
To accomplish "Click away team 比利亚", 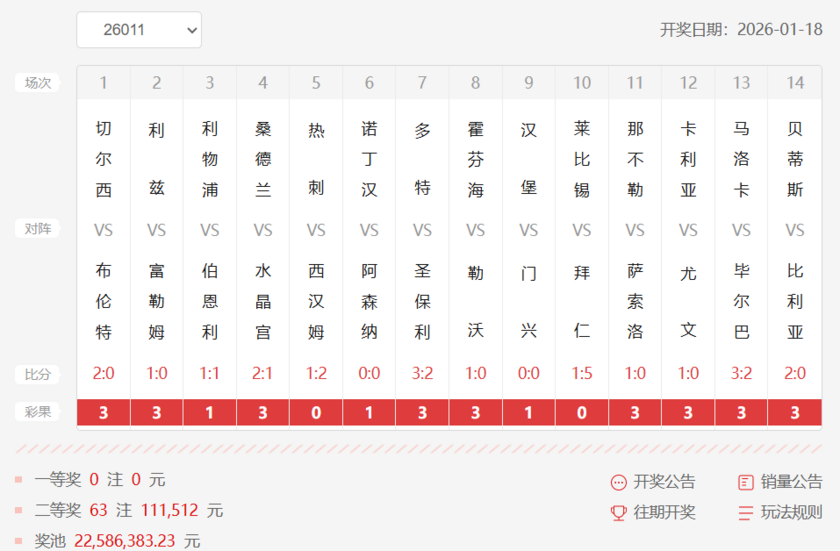I will pyautogui.click(x=795, y=301).
